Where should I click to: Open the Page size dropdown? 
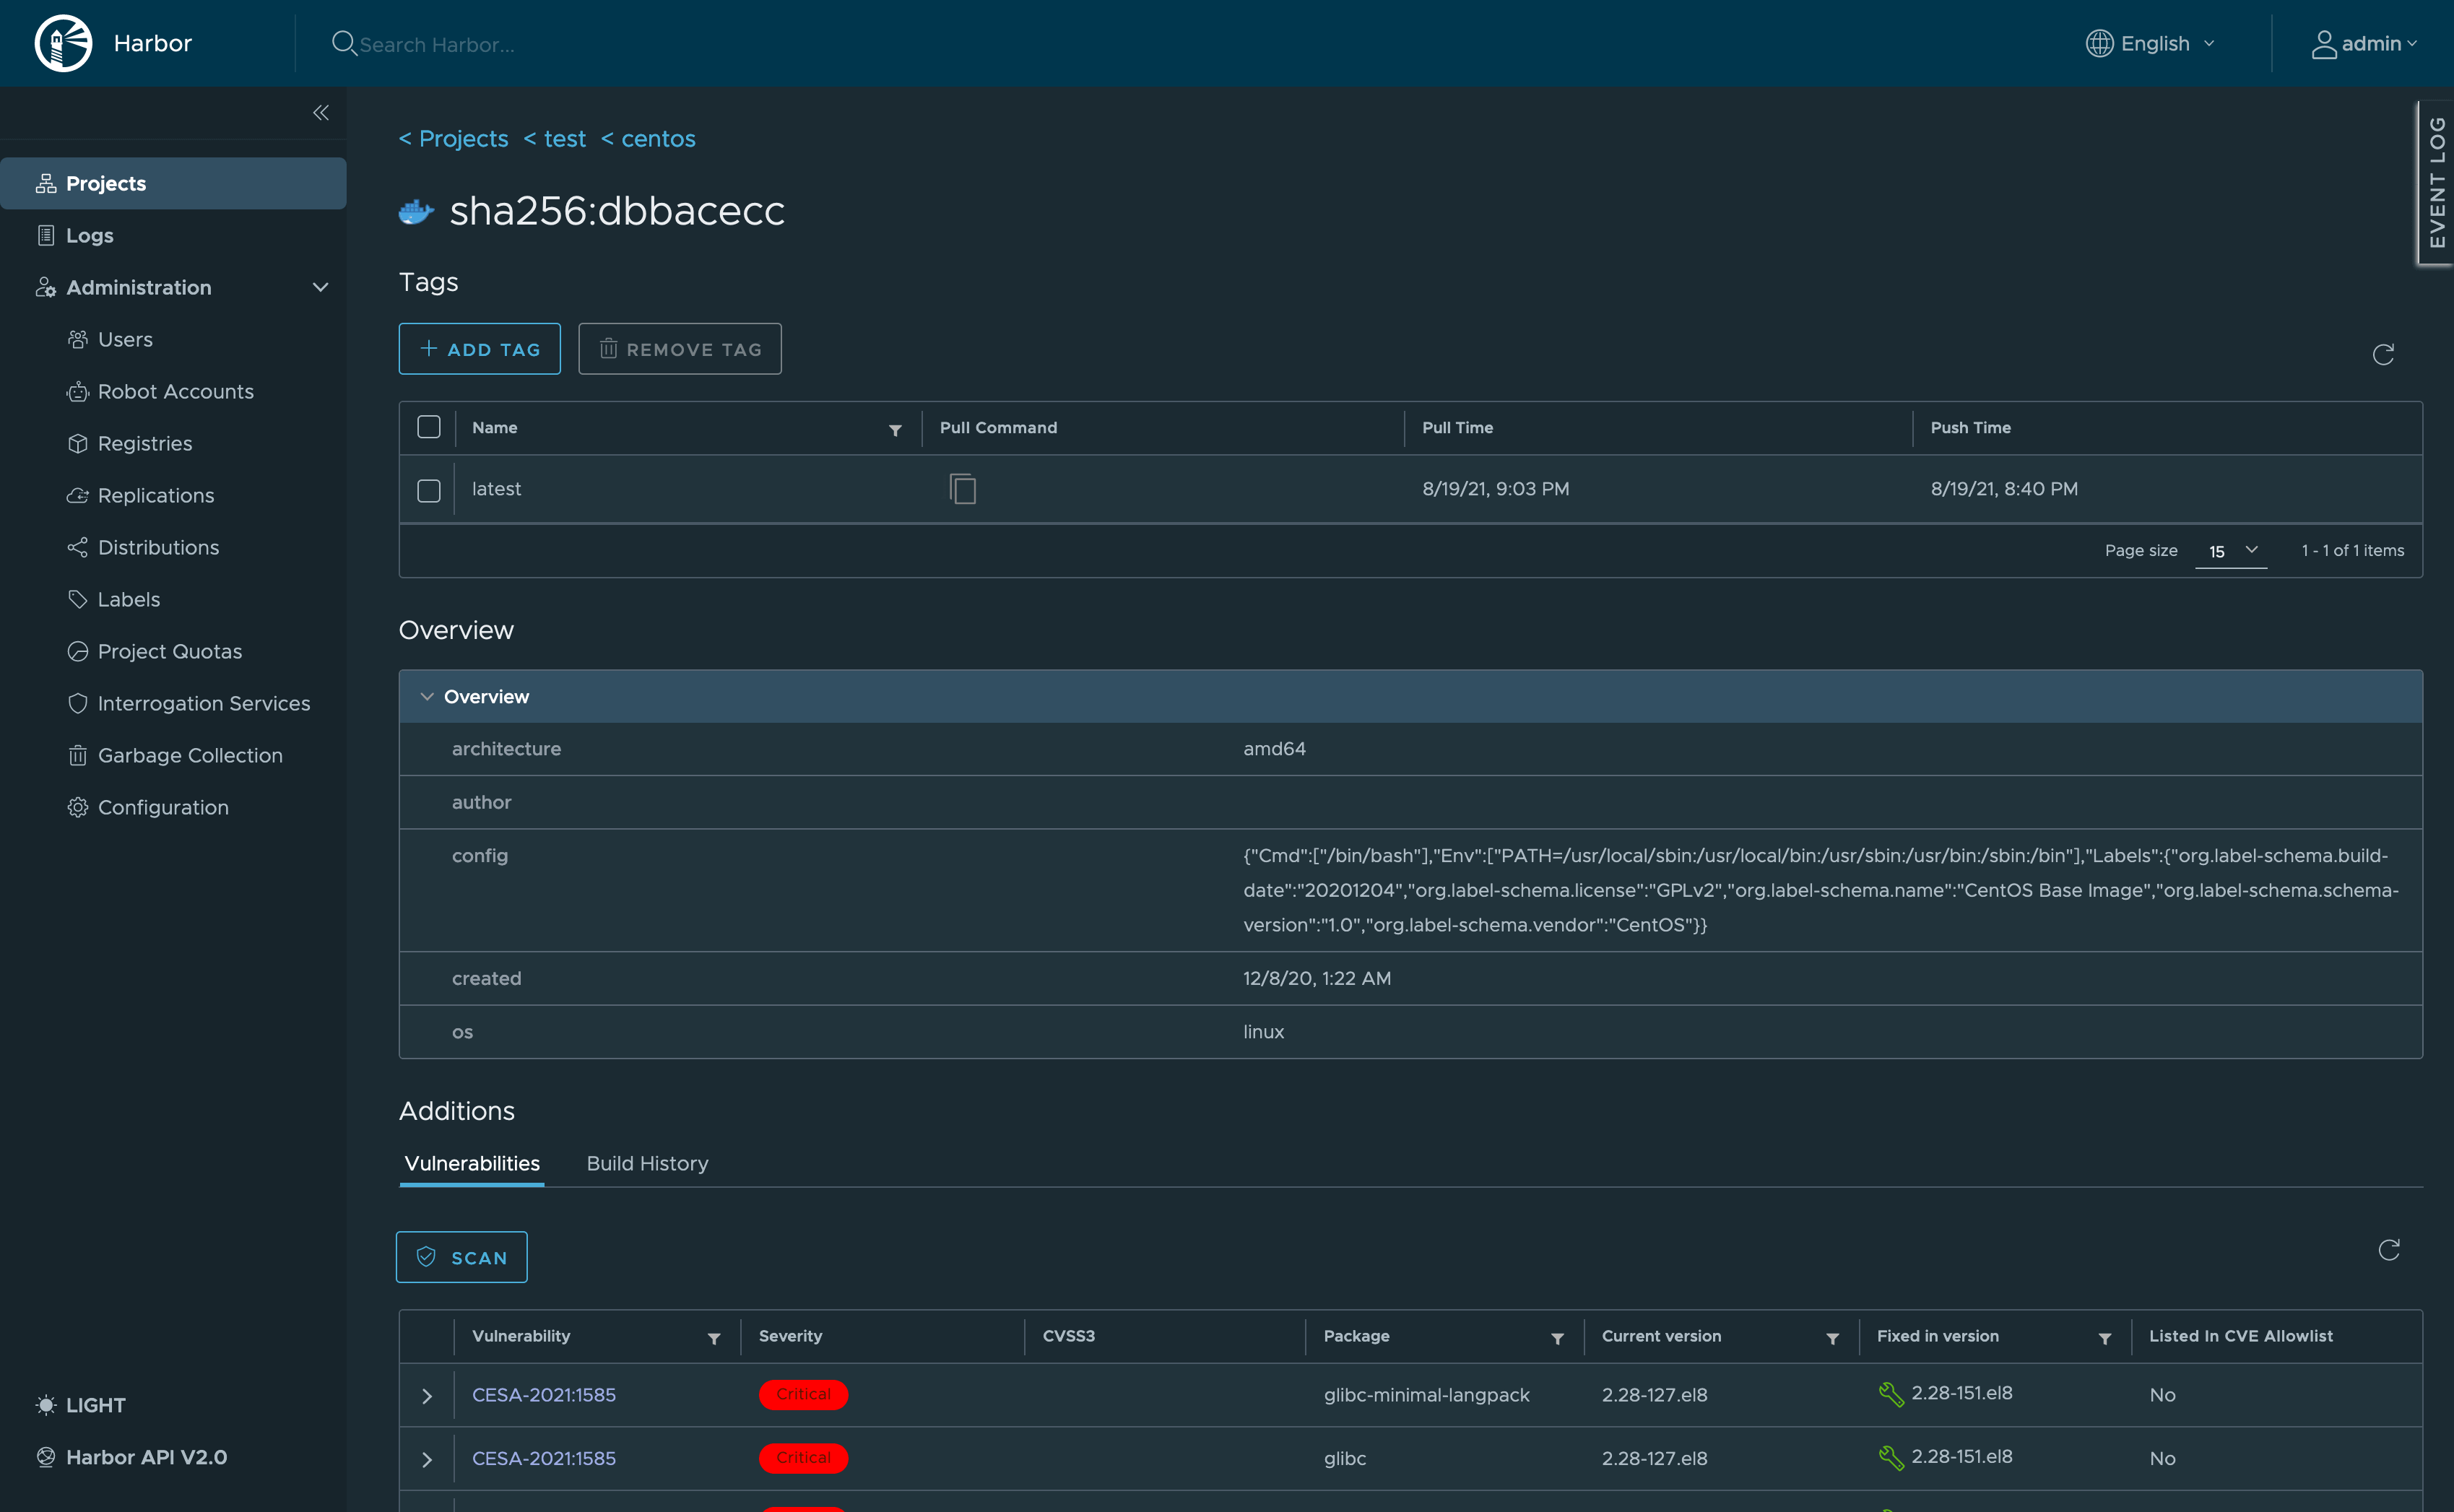2231,551
